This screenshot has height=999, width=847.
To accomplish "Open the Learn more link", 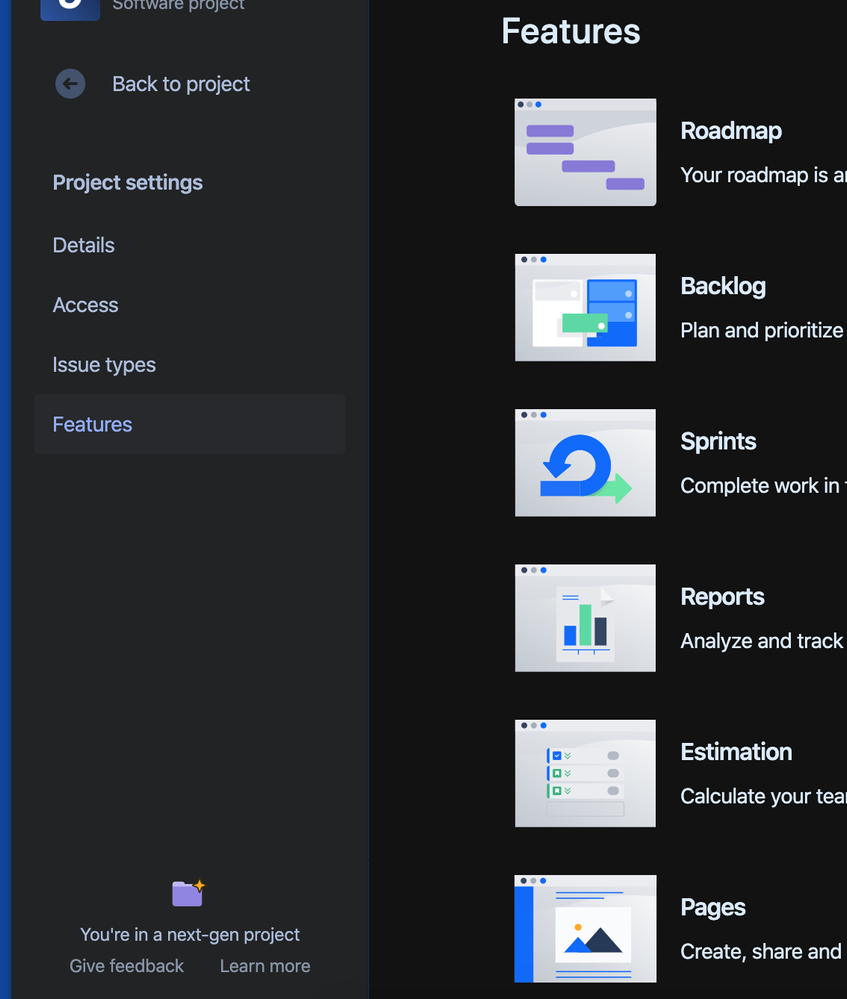I will pos(265,966).
